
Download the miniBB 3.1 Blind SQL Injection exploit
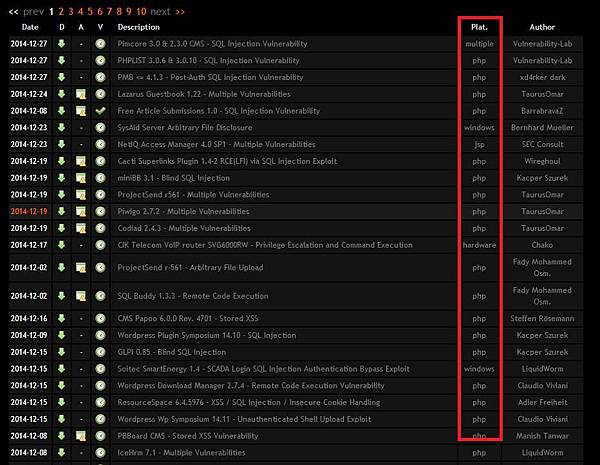(62, 178)
